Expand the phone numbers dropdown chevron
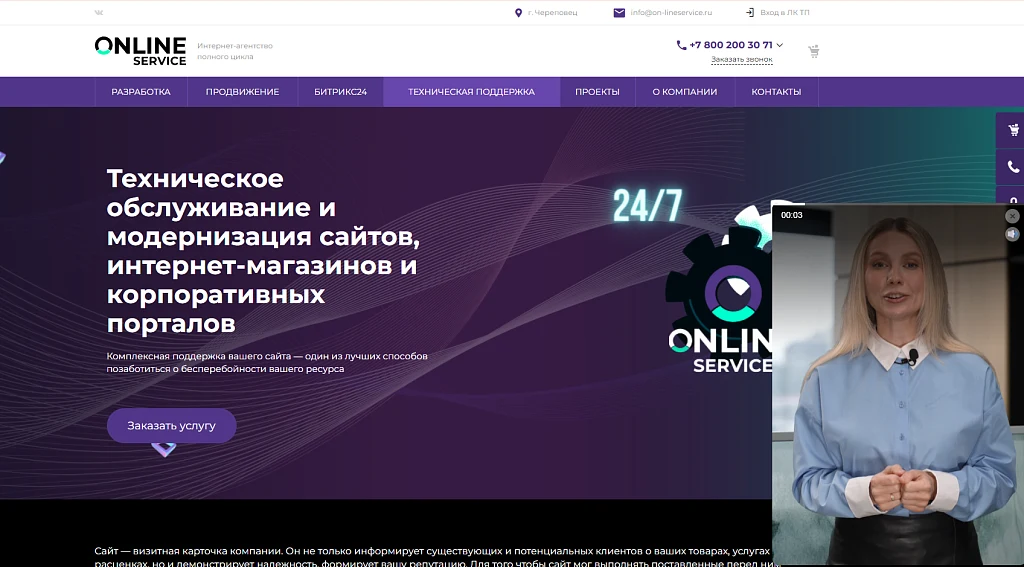Screen dimensions: 1024x567 click(x=780, y=45)
